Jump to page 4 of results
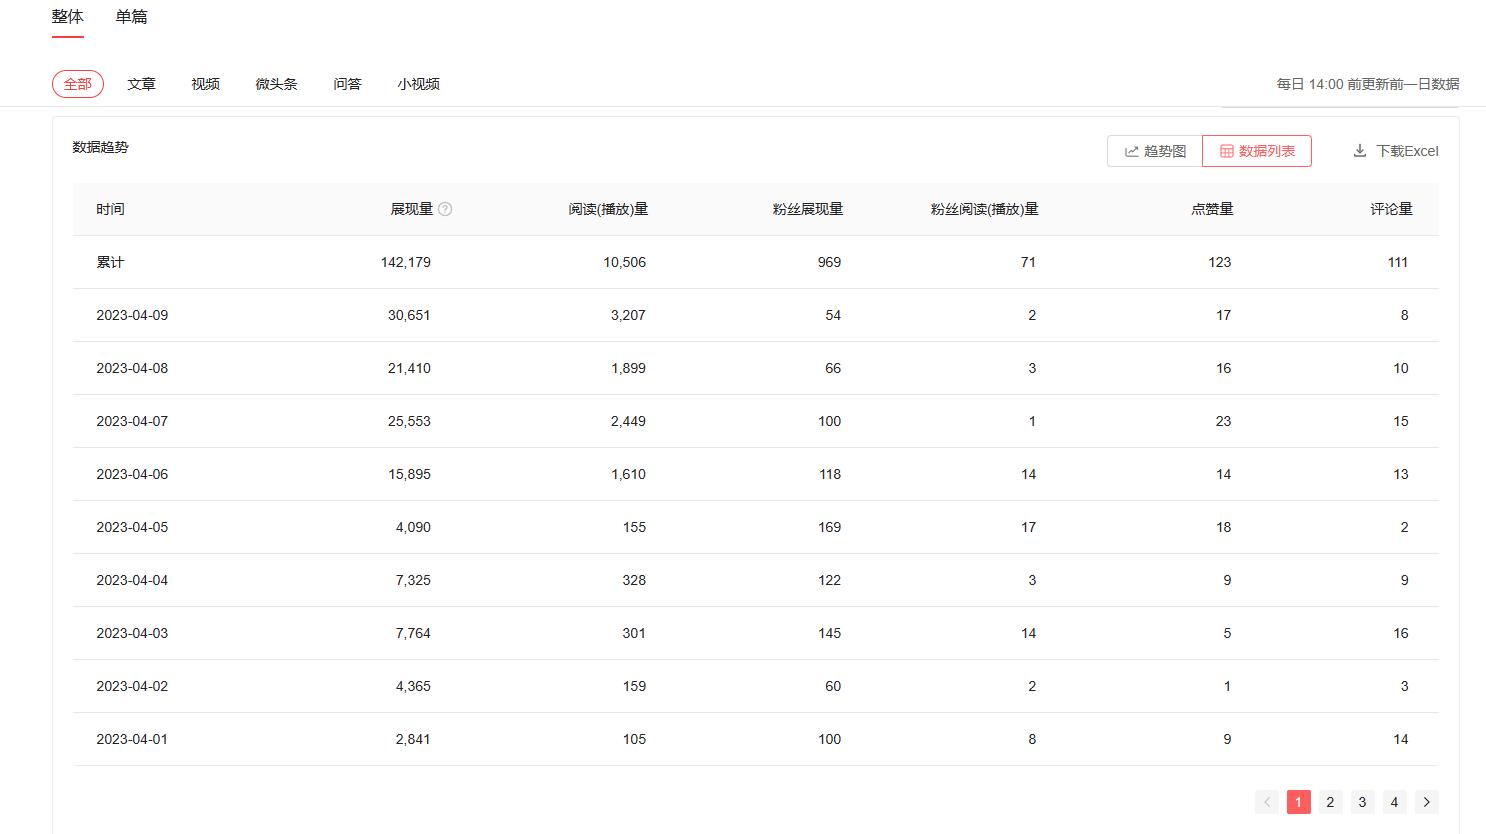The image size is (1486, 834). pos(1394,801)
